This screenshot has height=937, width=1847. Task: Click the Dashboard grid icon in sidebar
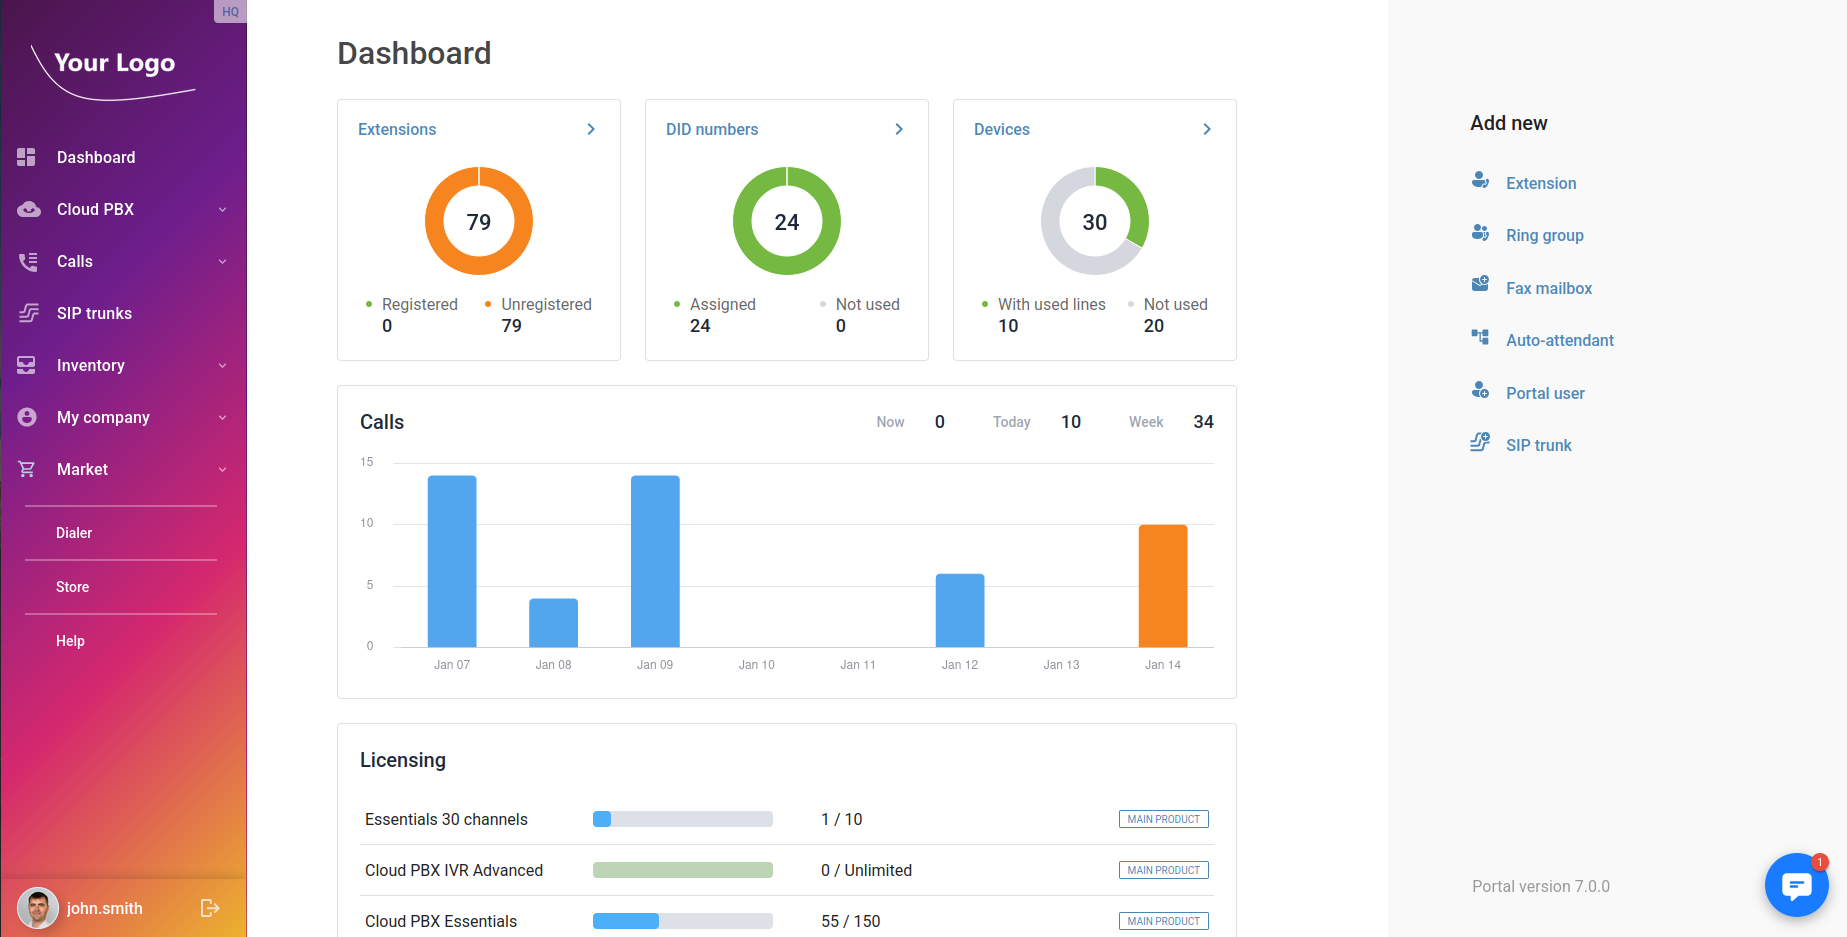point(27,157)
